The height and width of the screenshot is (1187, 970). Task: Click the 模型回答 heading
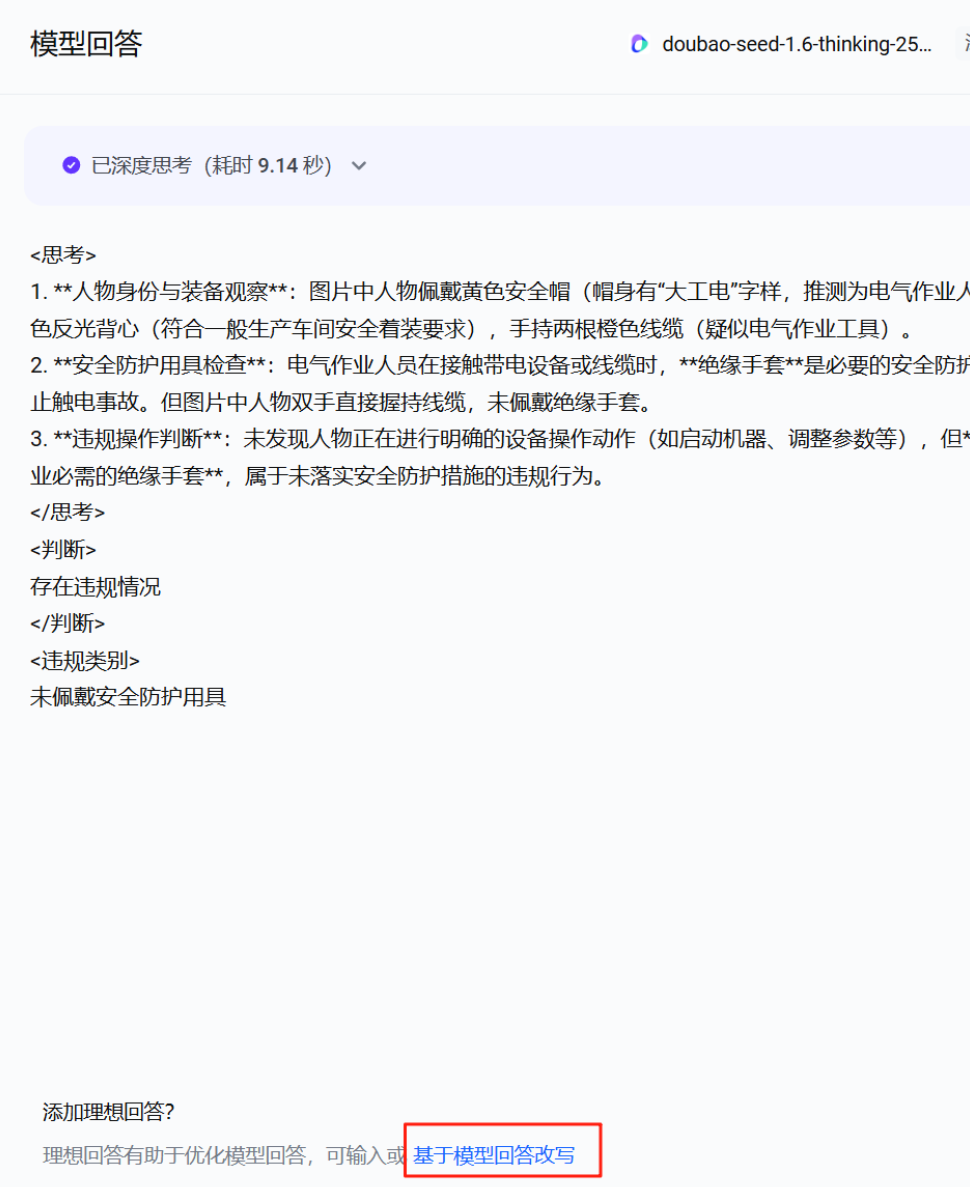(x=86, y=44)
